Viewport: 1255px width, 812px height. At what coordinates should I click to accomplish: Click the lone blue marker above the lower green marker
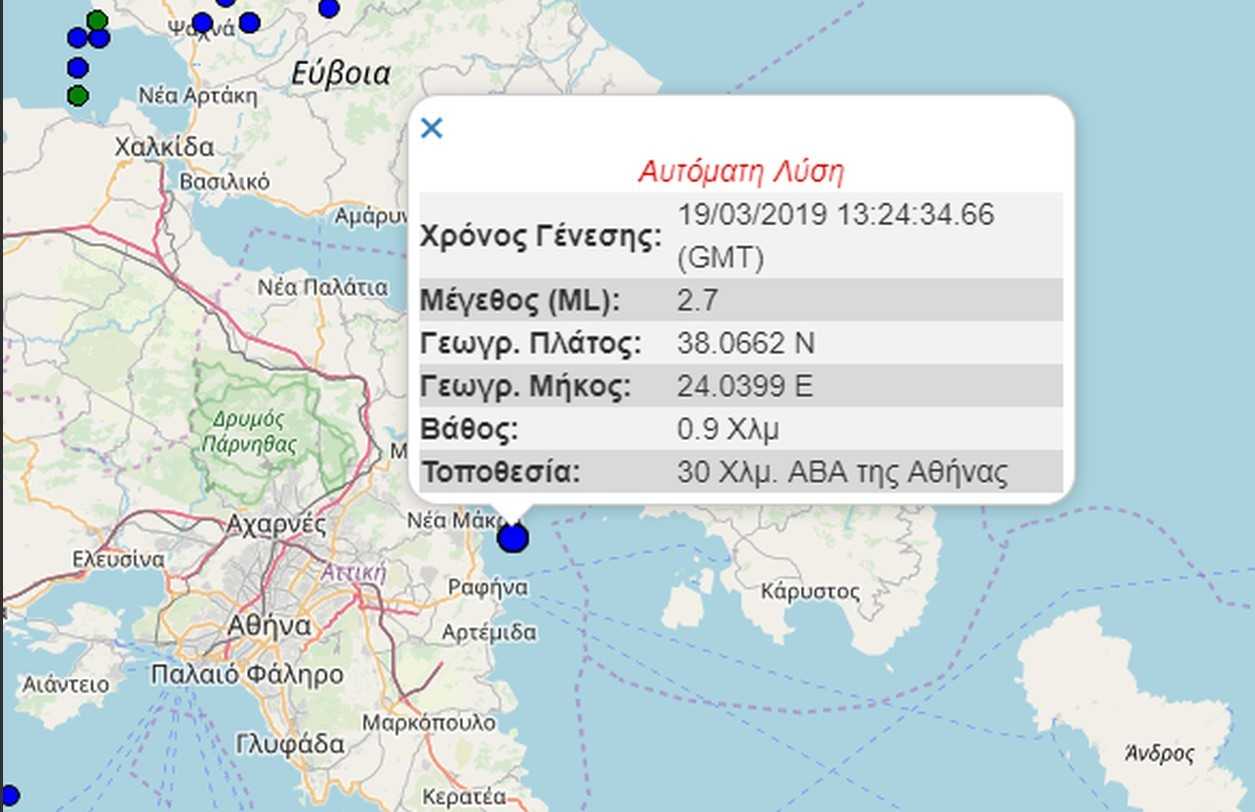click(78, 68)
